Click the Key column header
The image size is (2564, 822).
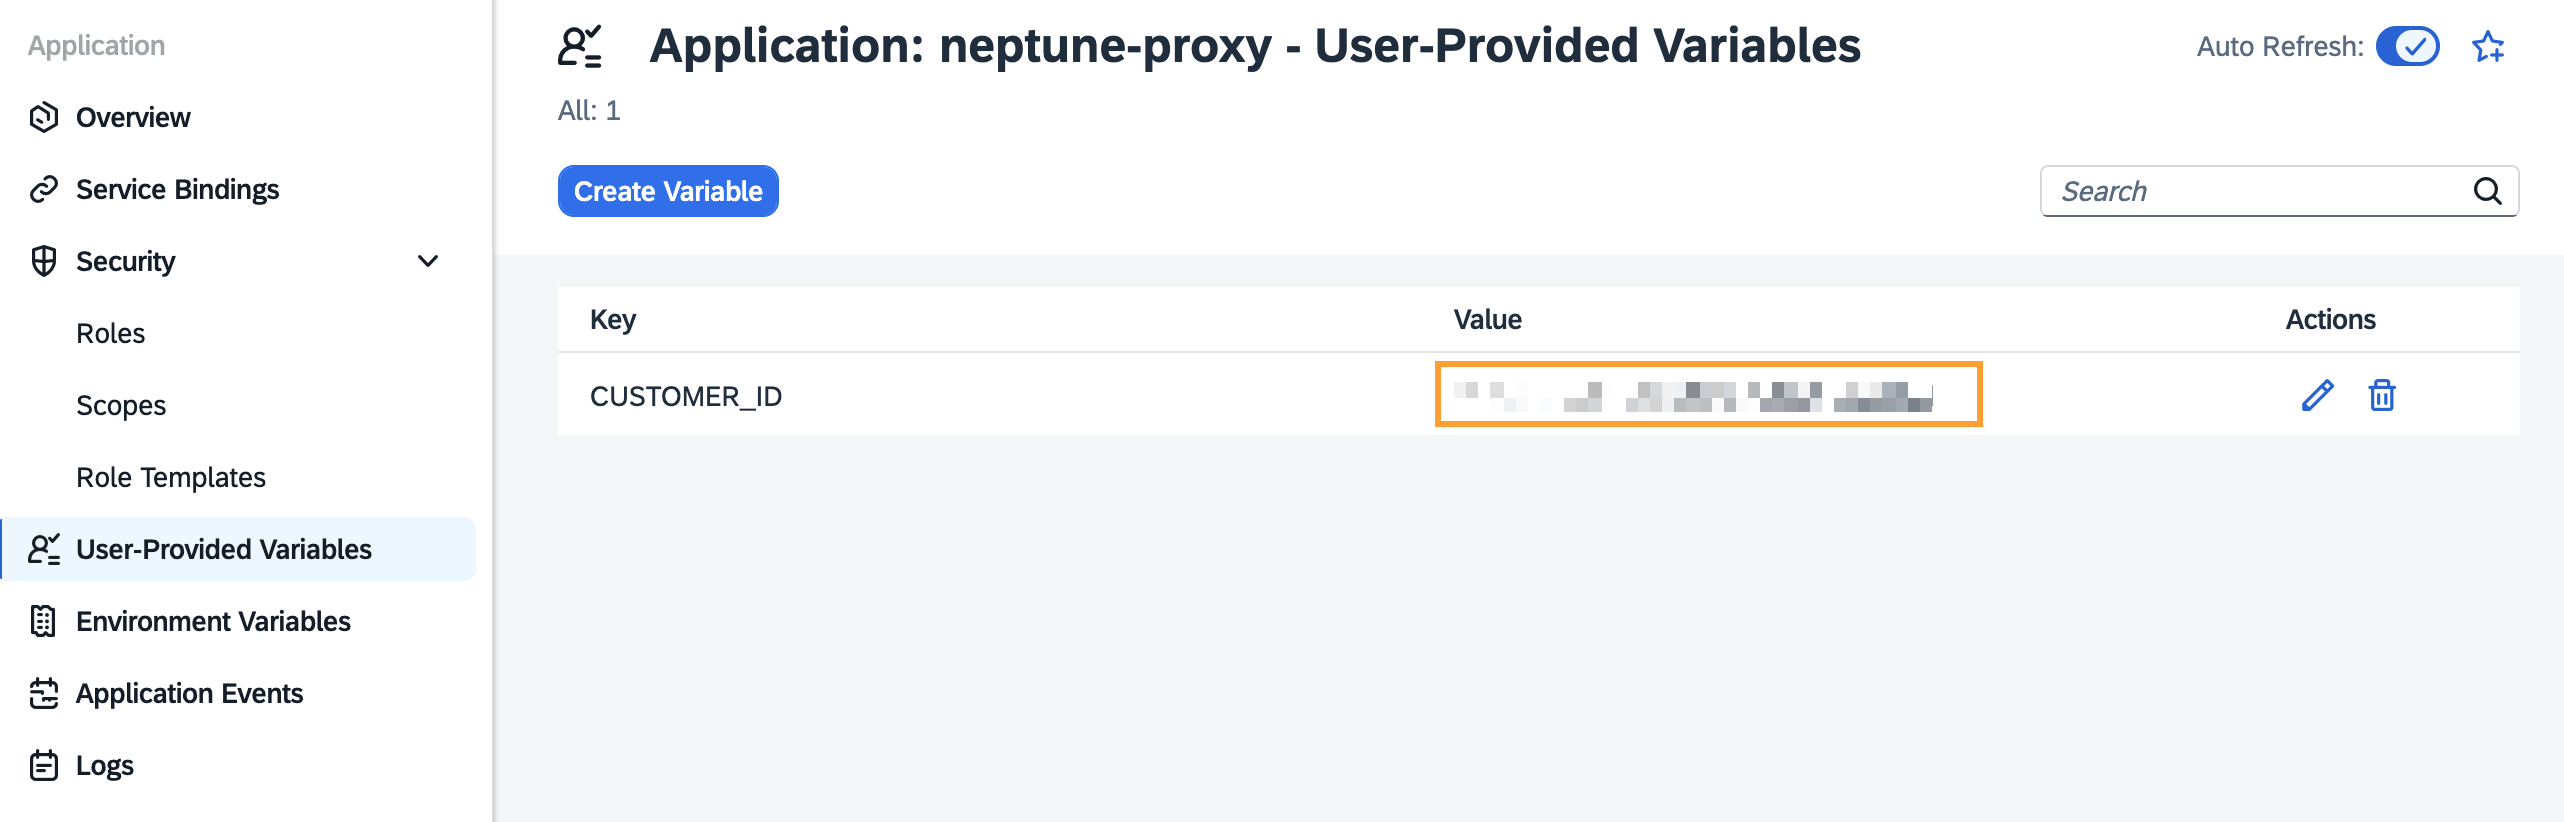613,319
